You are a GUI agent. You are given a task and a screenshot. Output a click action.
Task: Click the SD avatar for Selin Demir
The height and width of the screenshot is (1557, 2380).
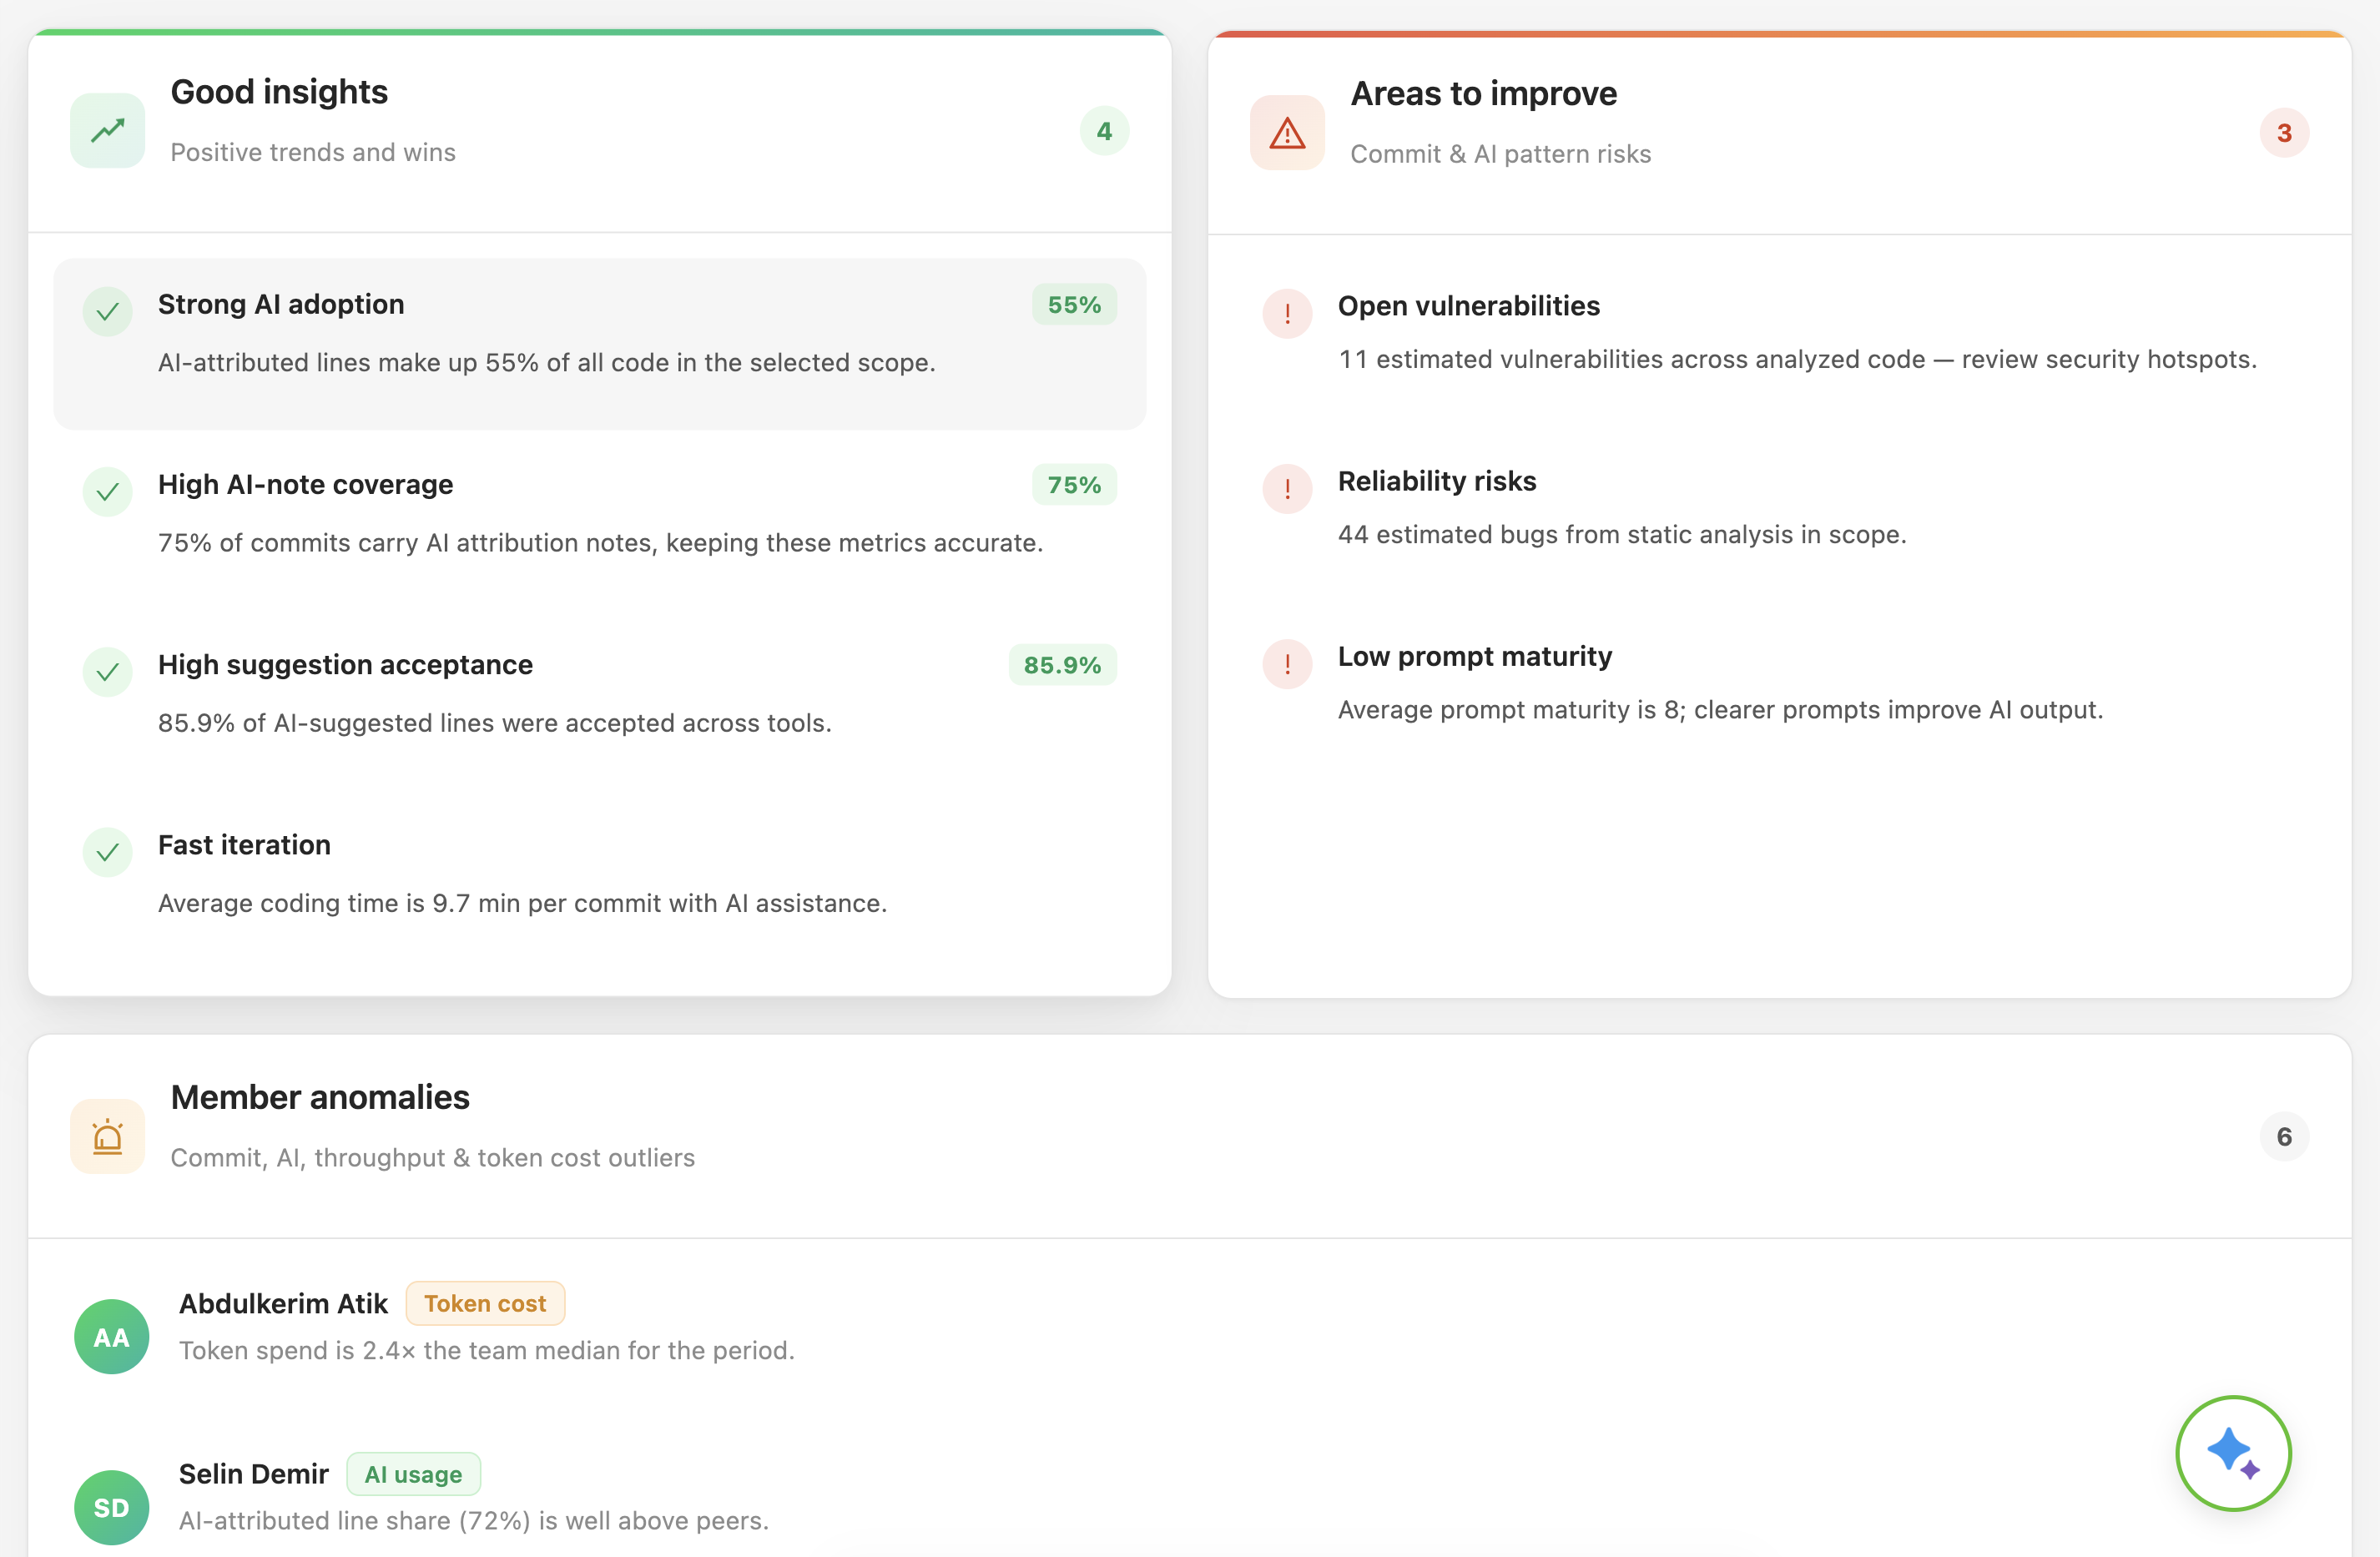coord(112,1507)
